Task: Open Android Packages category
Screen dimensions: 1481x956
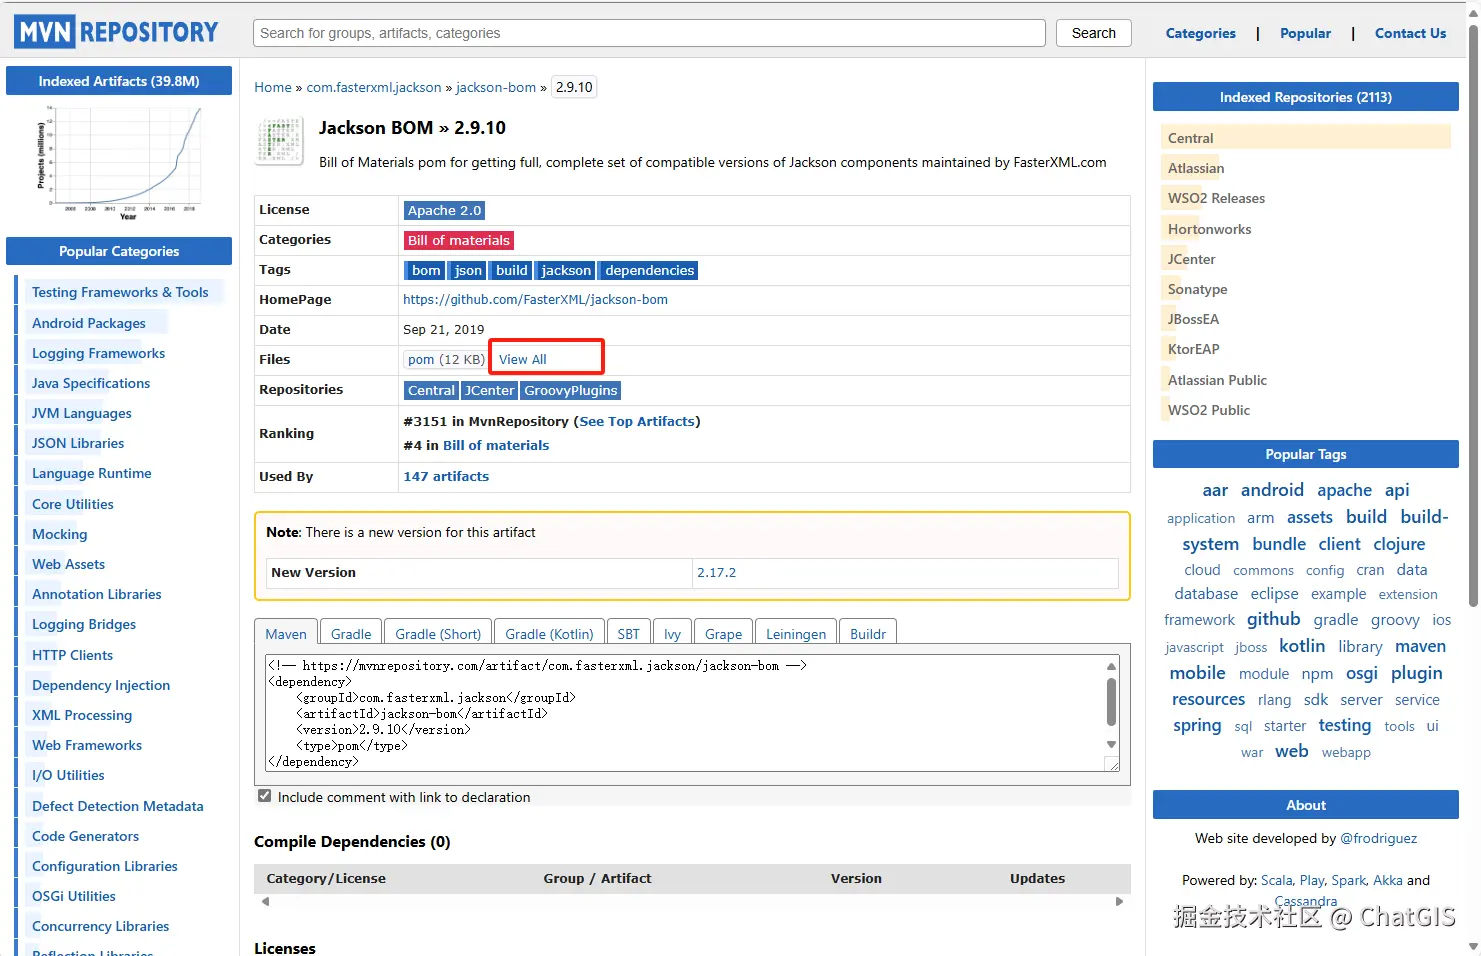Action: [89, 323]
